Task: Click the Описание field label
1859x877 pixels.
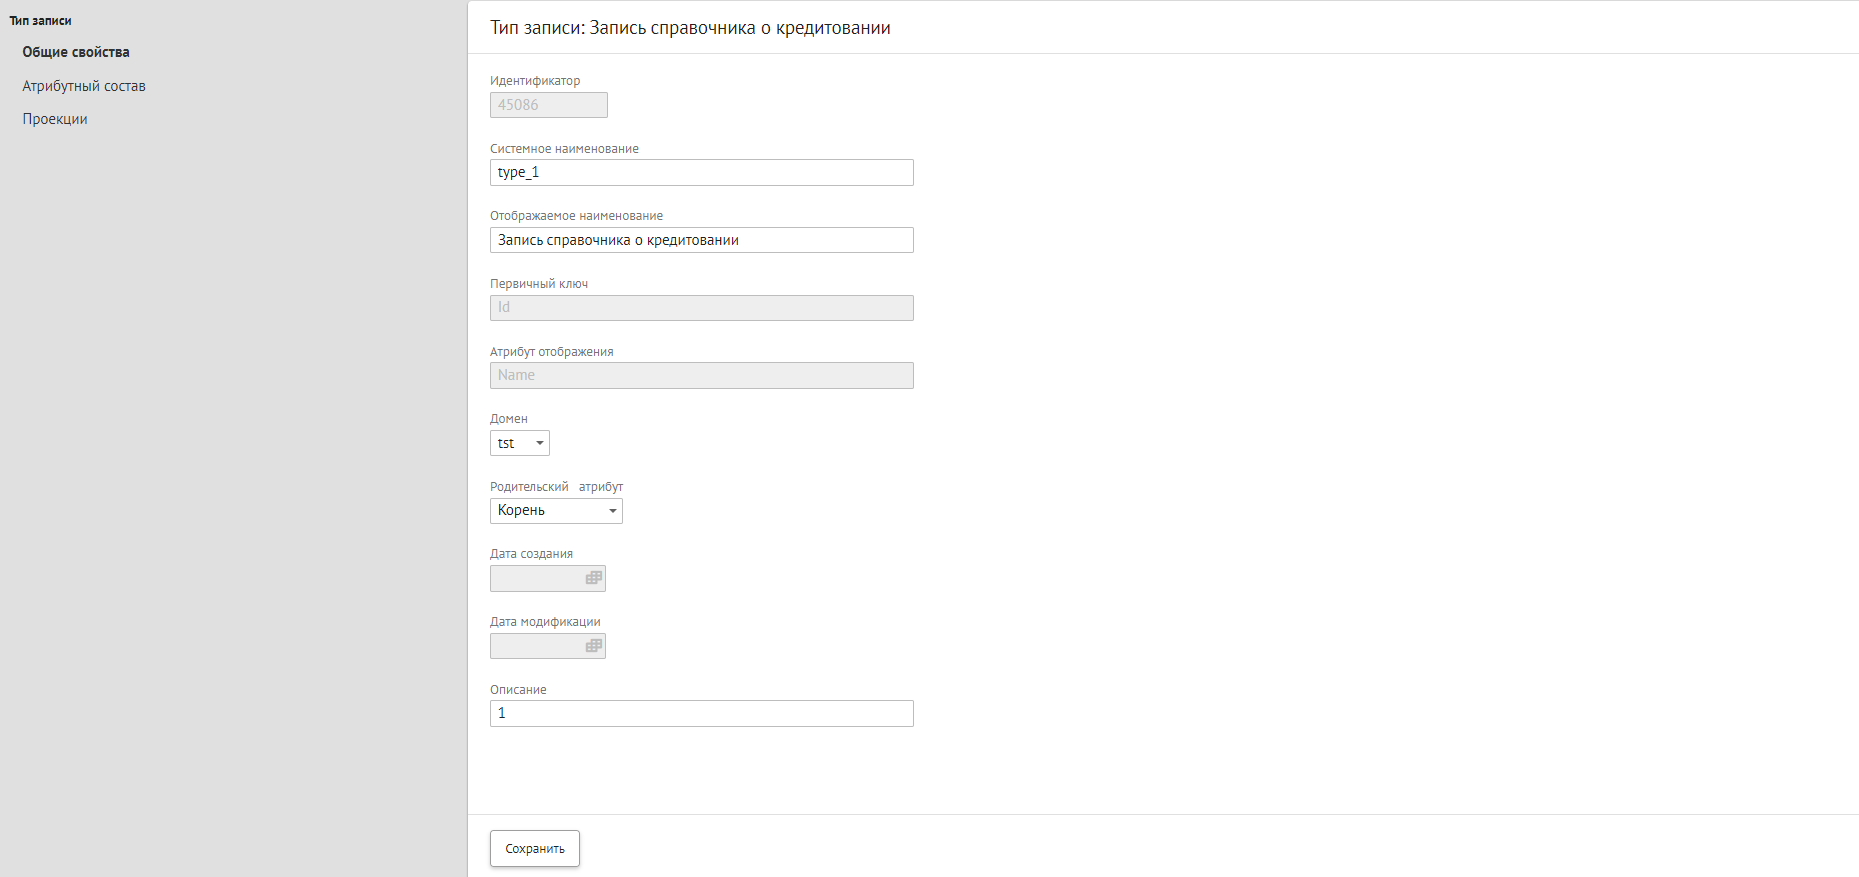Action: tap(518, 690)
